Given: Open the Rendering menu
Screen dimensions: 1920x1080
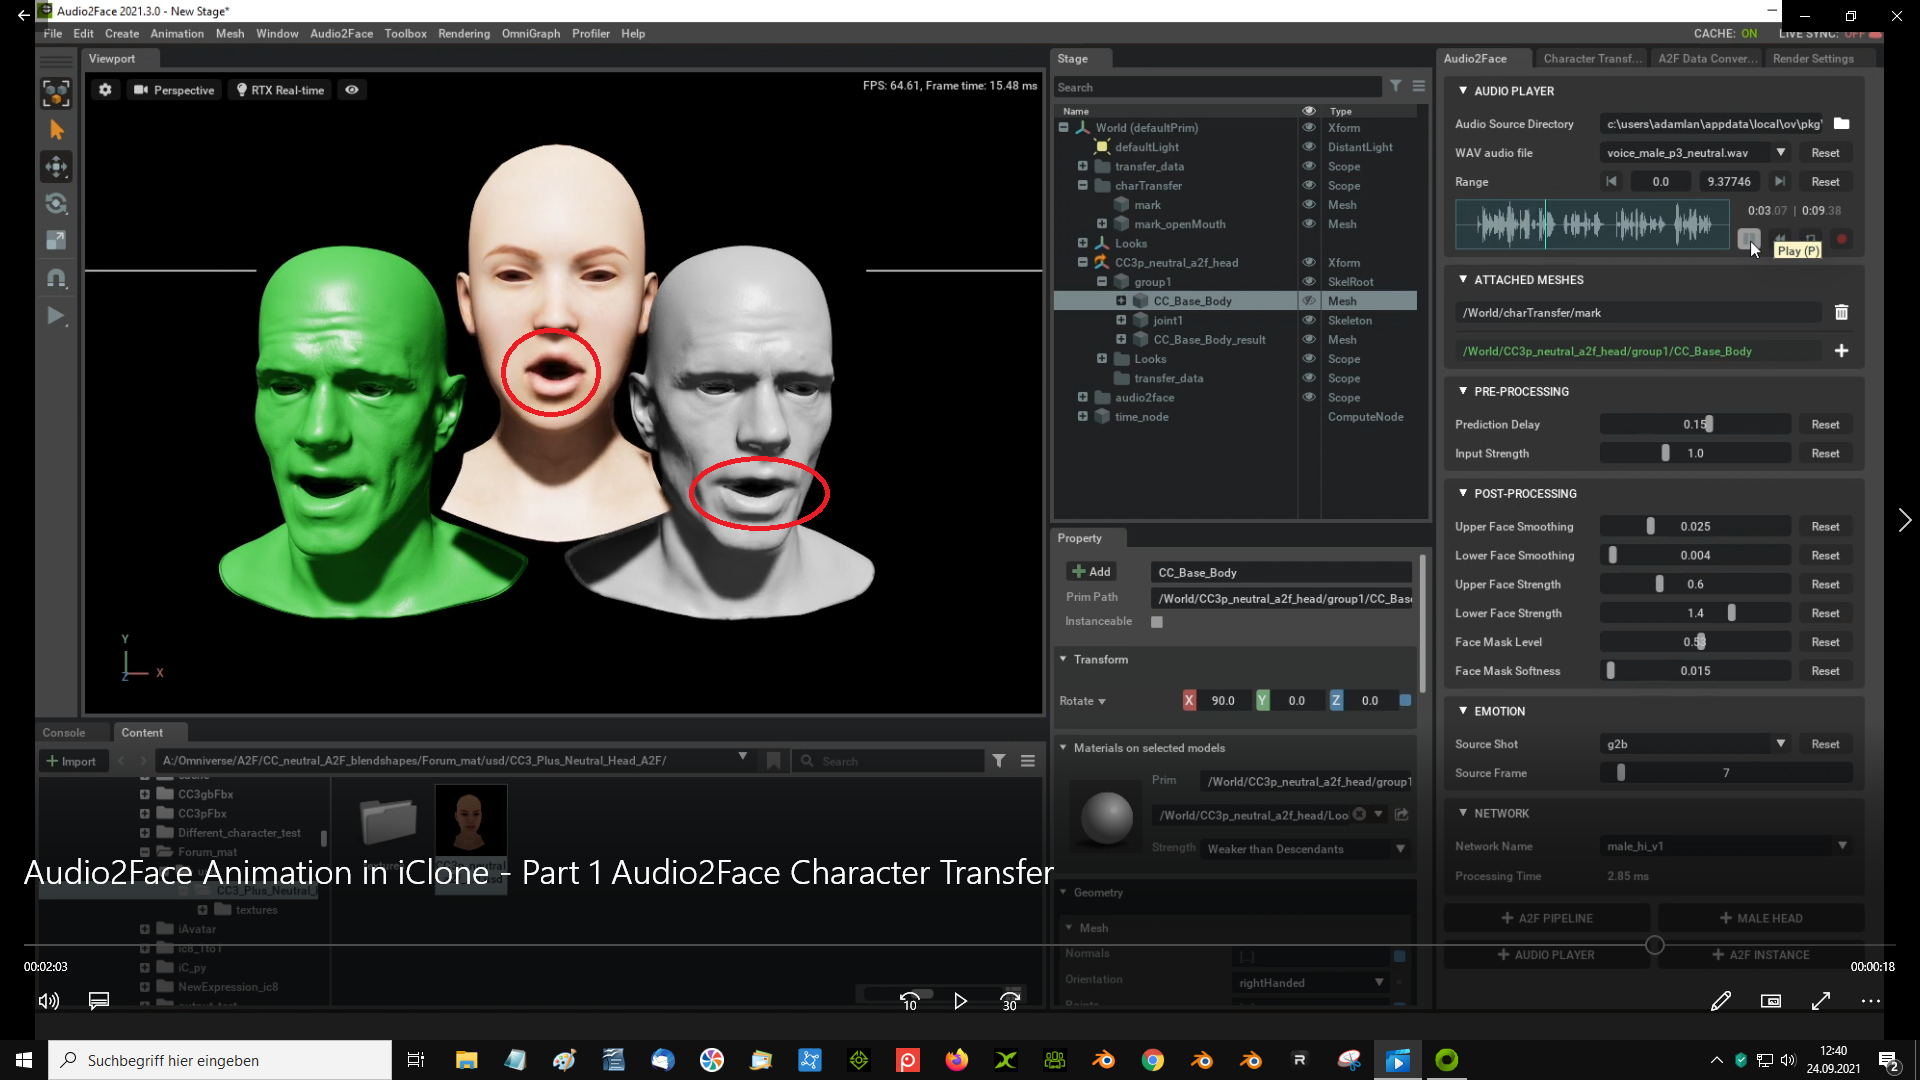Looking at the screenshot, I should [464, 33].
